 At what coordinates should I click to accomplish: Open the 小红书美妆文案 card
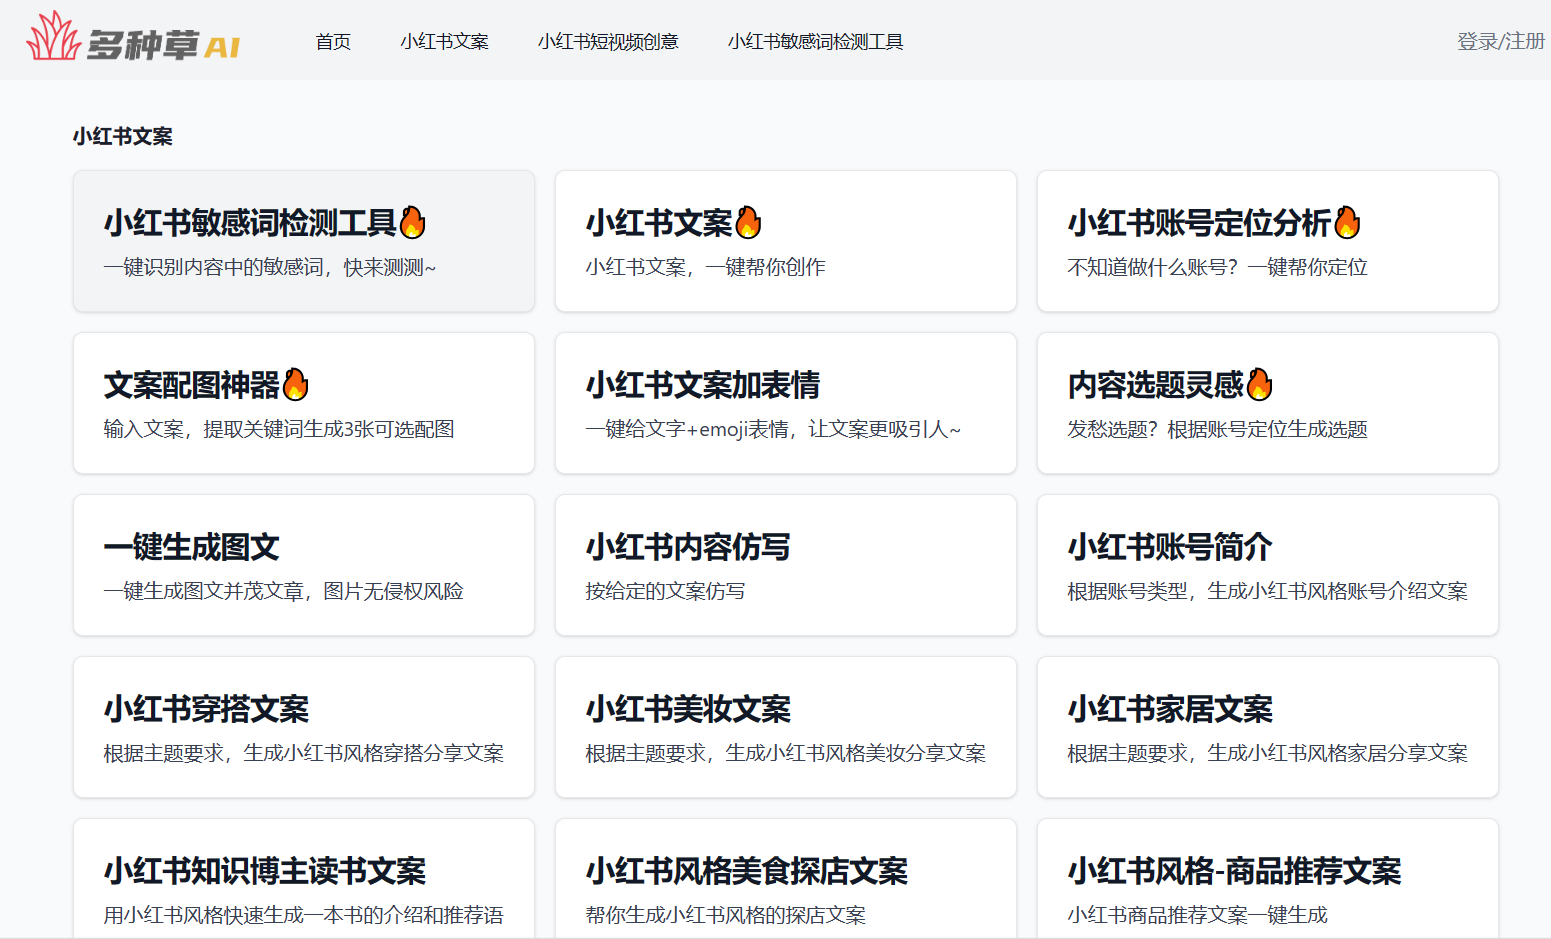[785, 727]
